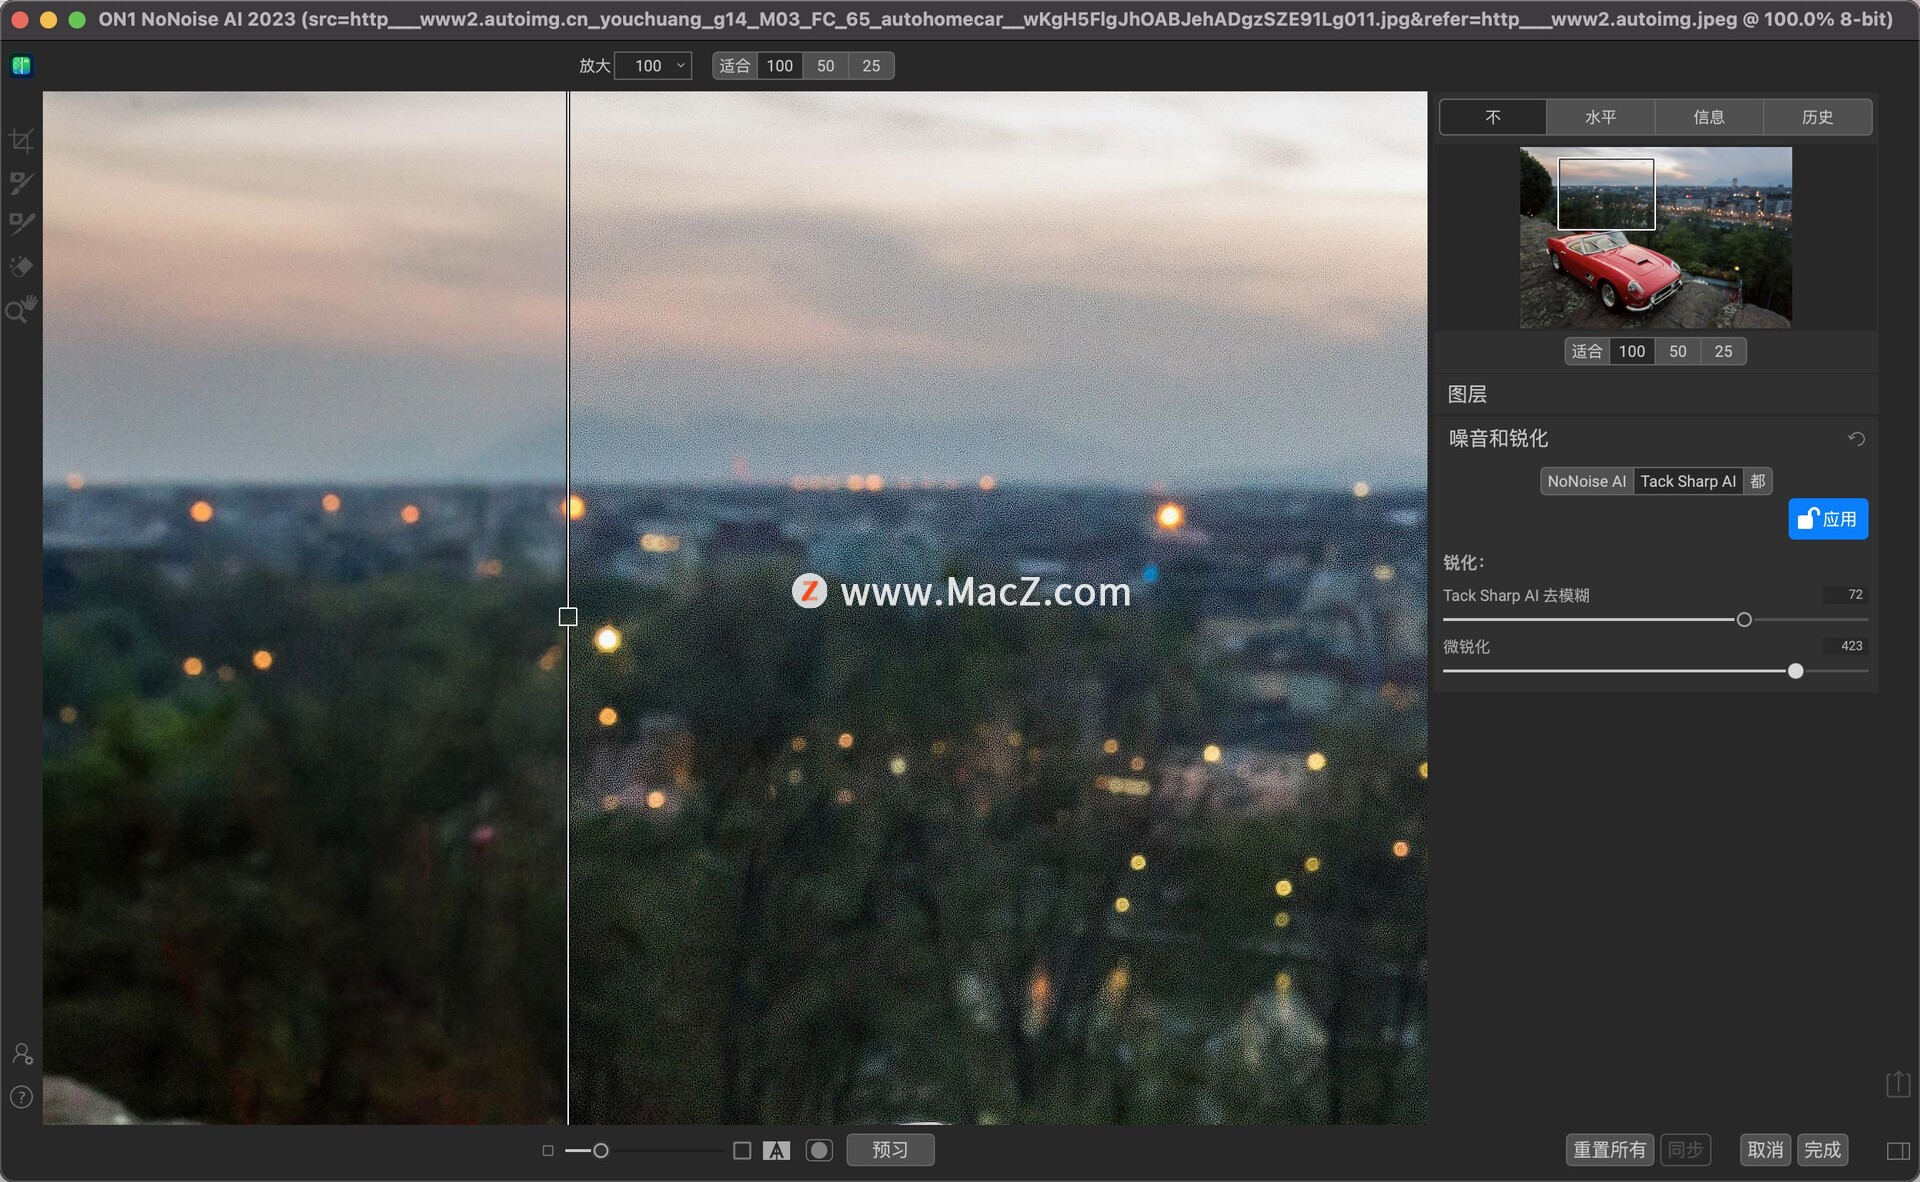Toggle the right side panel visibility icon

point(1897,1151)
